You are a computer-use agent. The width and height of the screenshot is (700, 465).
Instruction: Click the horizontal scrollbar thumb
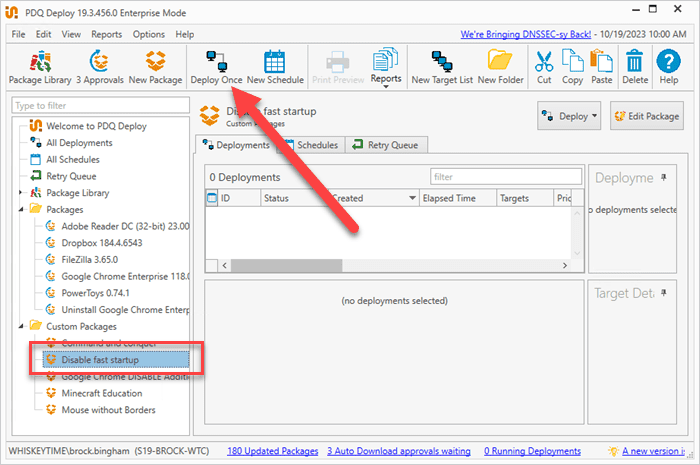287,266
